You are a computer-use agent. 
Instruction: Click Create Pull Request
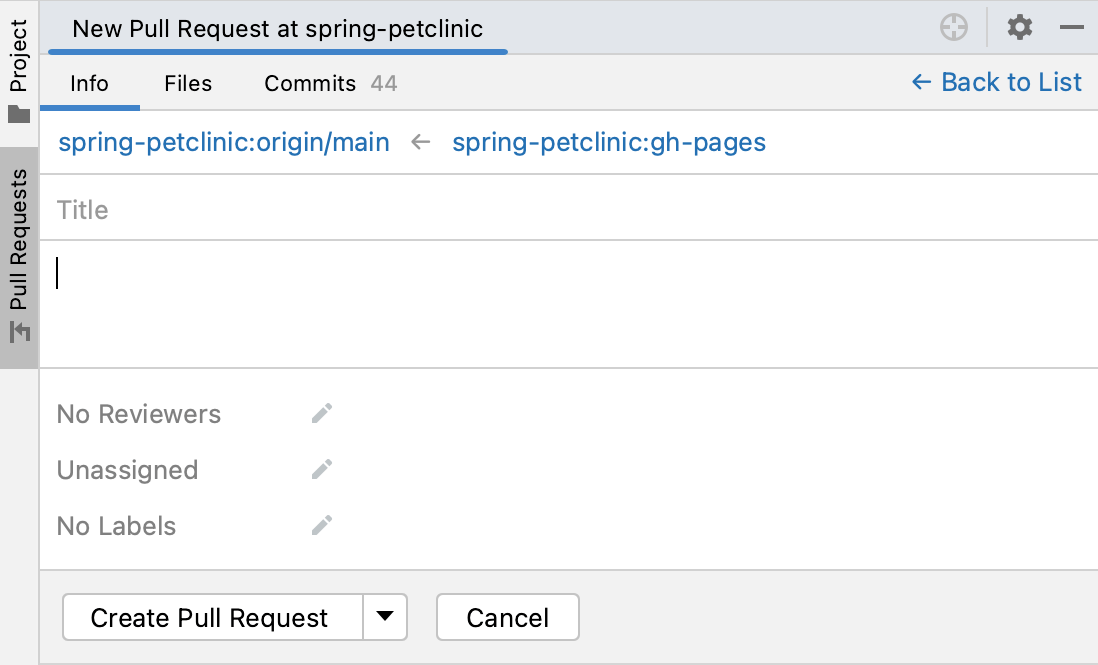210,617
